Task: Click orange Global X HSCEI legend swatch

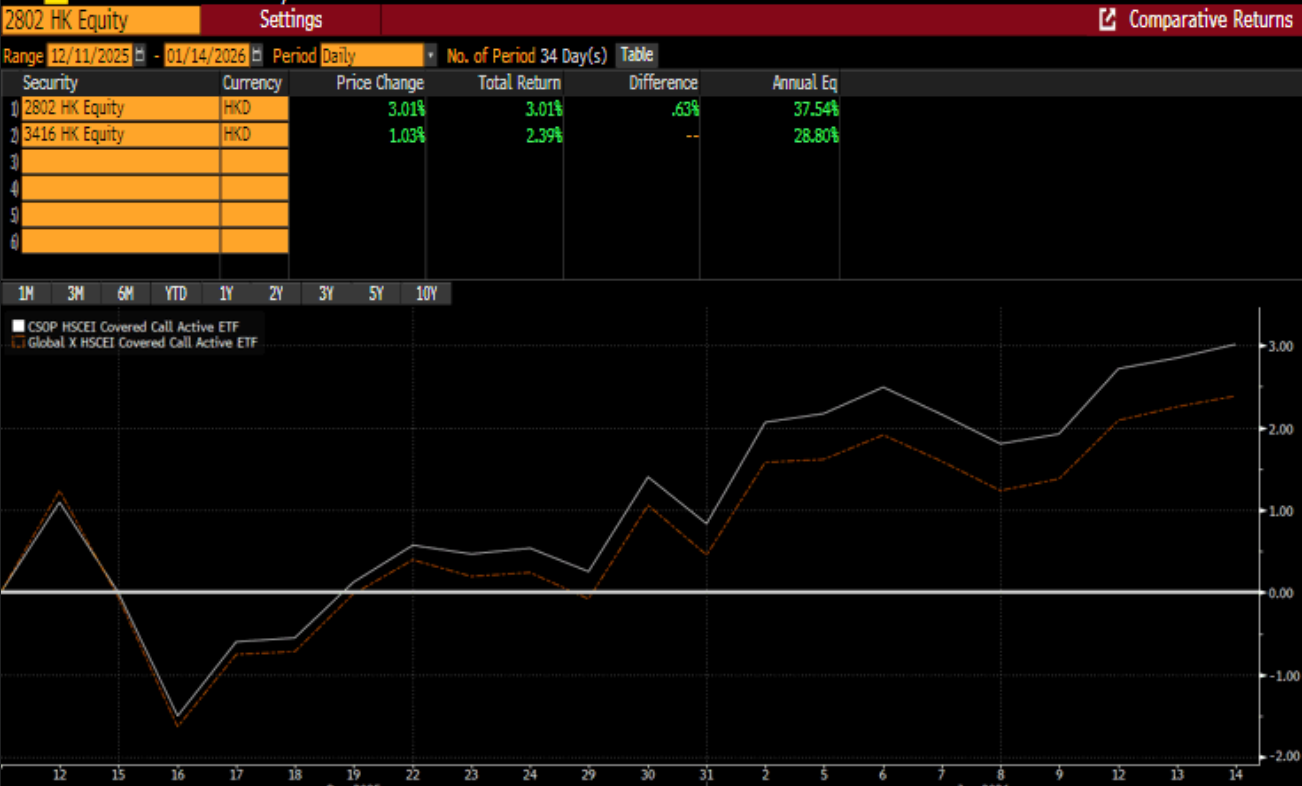Action: 17,343
